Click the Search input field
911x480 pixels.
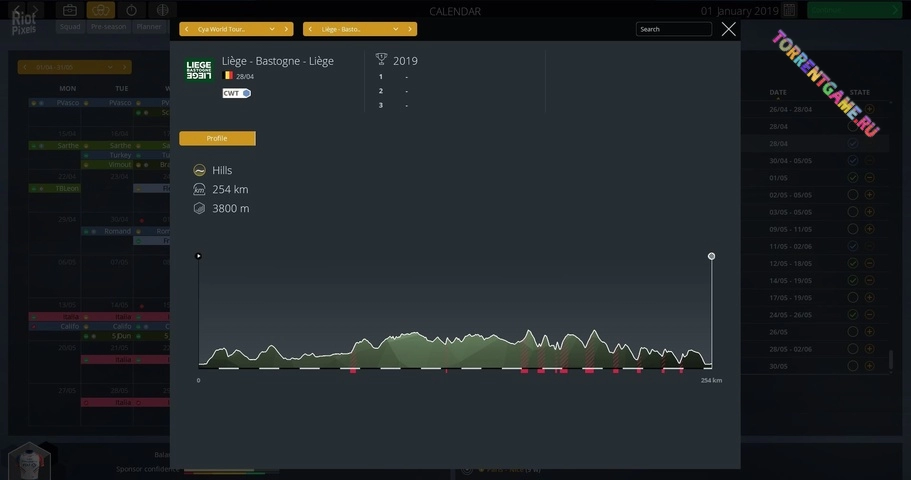[x=673, y=29]
